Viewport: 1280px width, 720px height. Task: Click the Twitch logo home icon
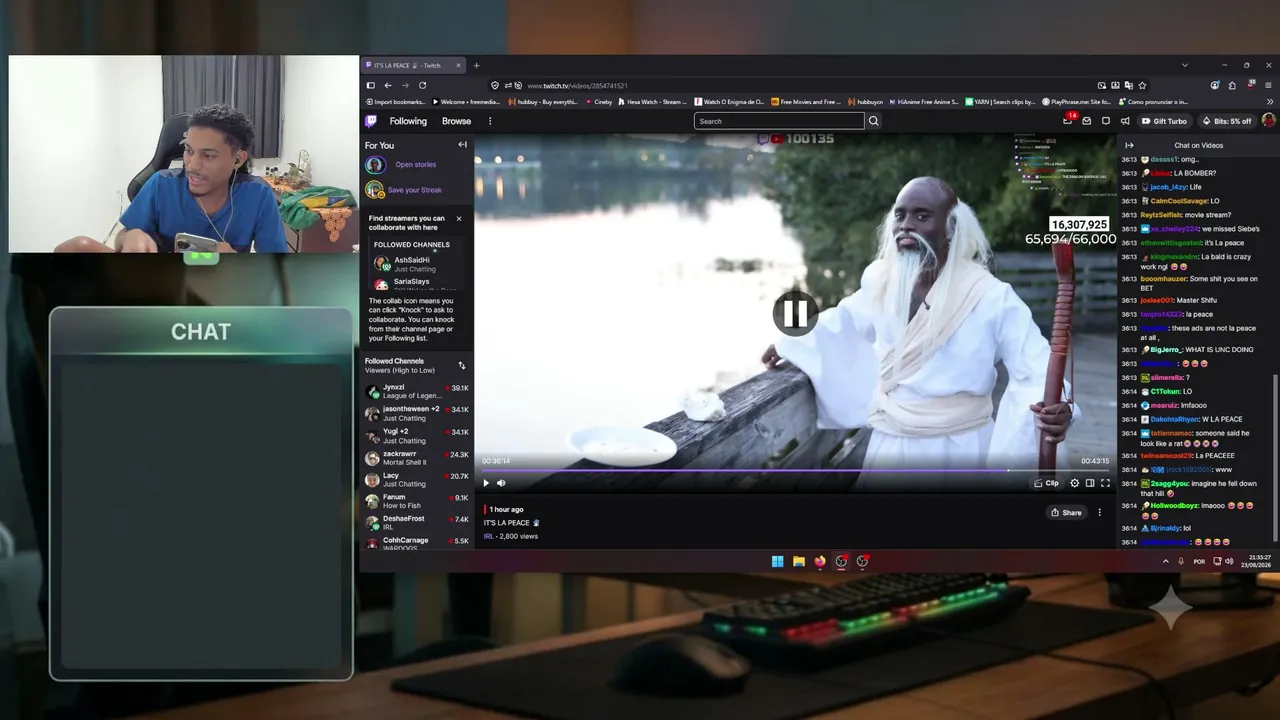tap(371, 121)
